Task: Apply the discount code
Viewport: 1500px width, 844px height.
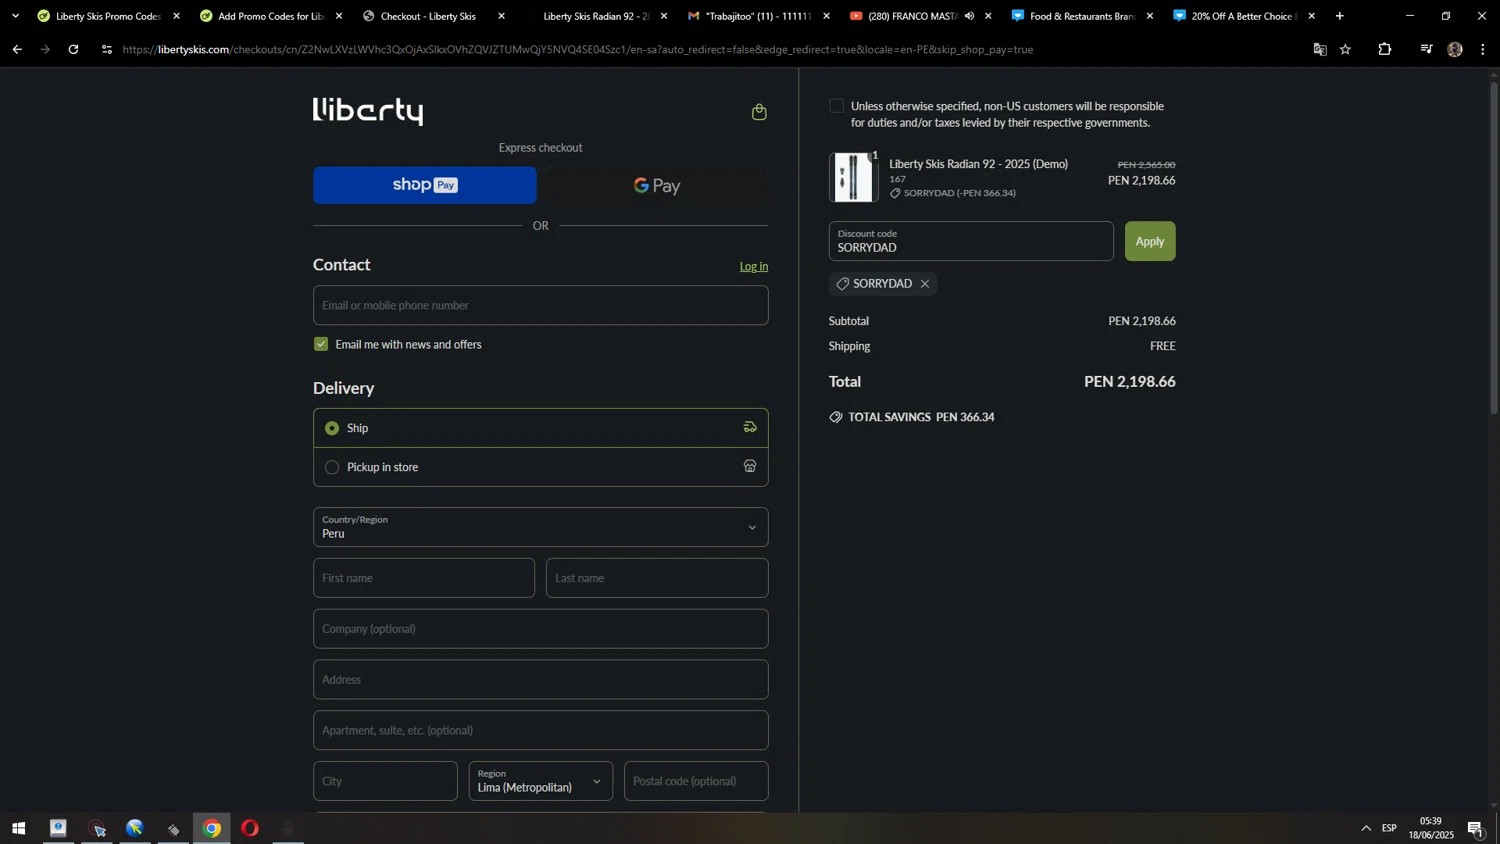Action: (1150, 241)
